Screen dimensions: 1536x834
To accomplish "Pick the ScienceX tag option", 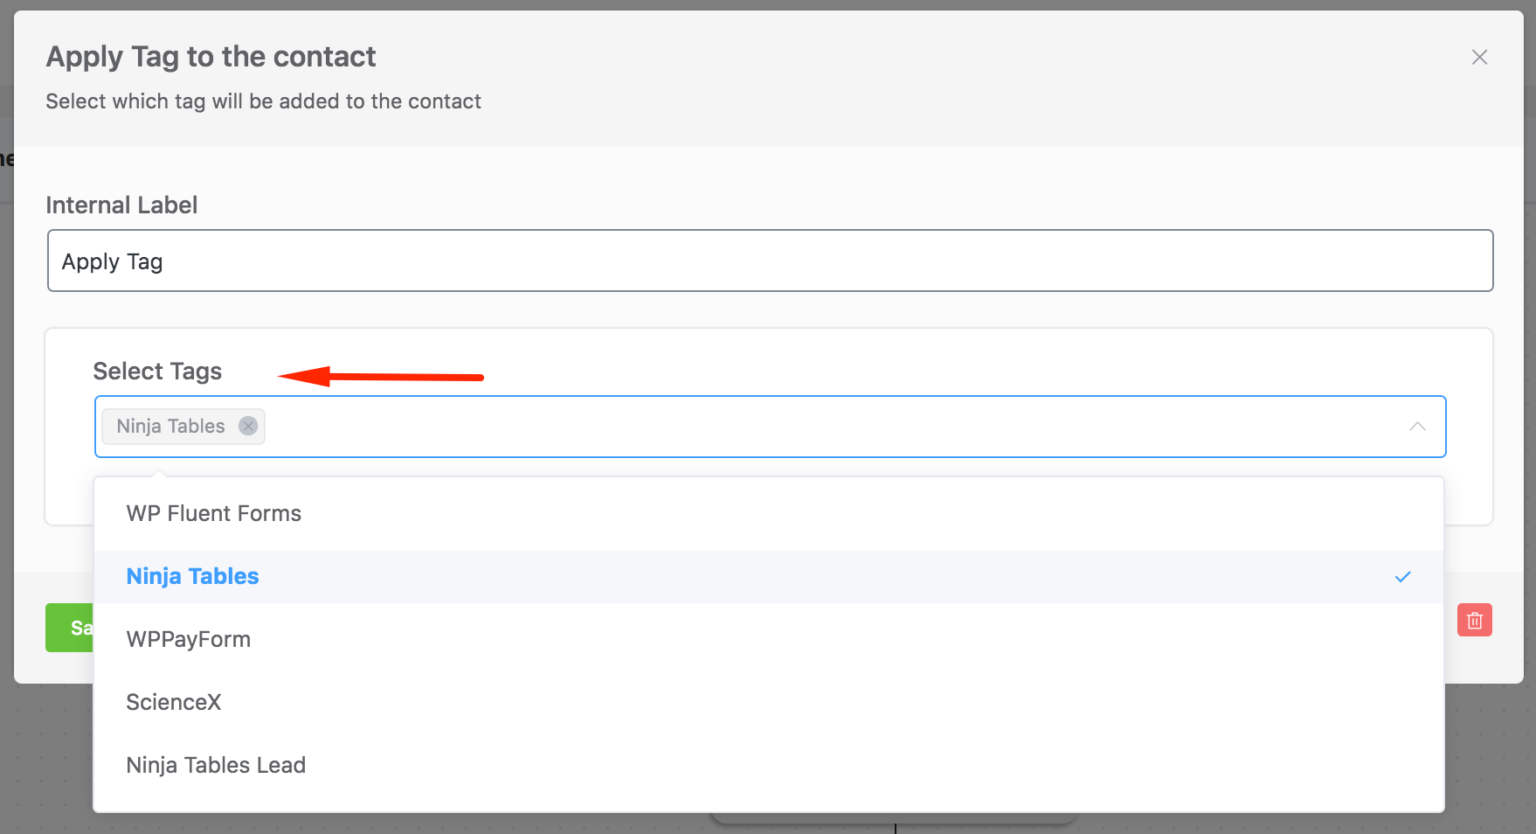I will pyautogui.click(x=768, y=703).
